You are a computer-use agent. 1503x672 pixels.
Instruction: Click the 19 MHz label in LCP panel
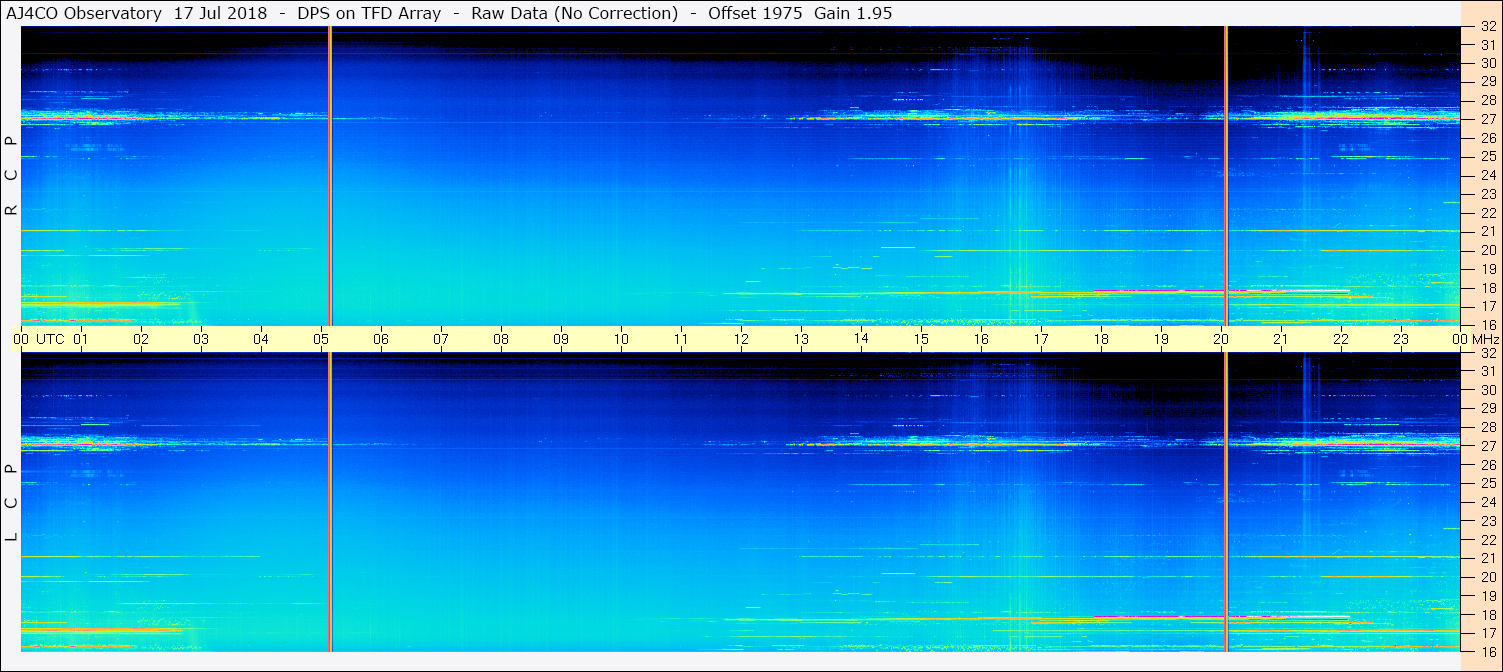pos(1487,596)
